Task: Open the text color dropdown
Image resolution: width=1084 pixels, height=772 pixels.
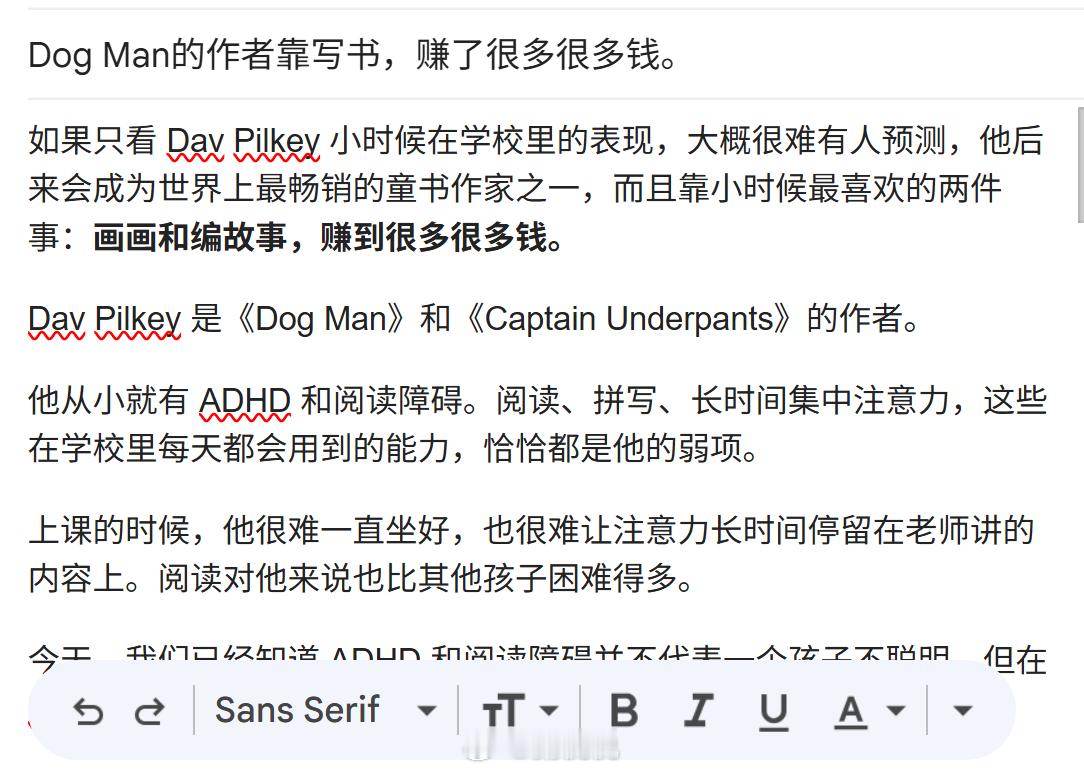Action: (870, 711)
